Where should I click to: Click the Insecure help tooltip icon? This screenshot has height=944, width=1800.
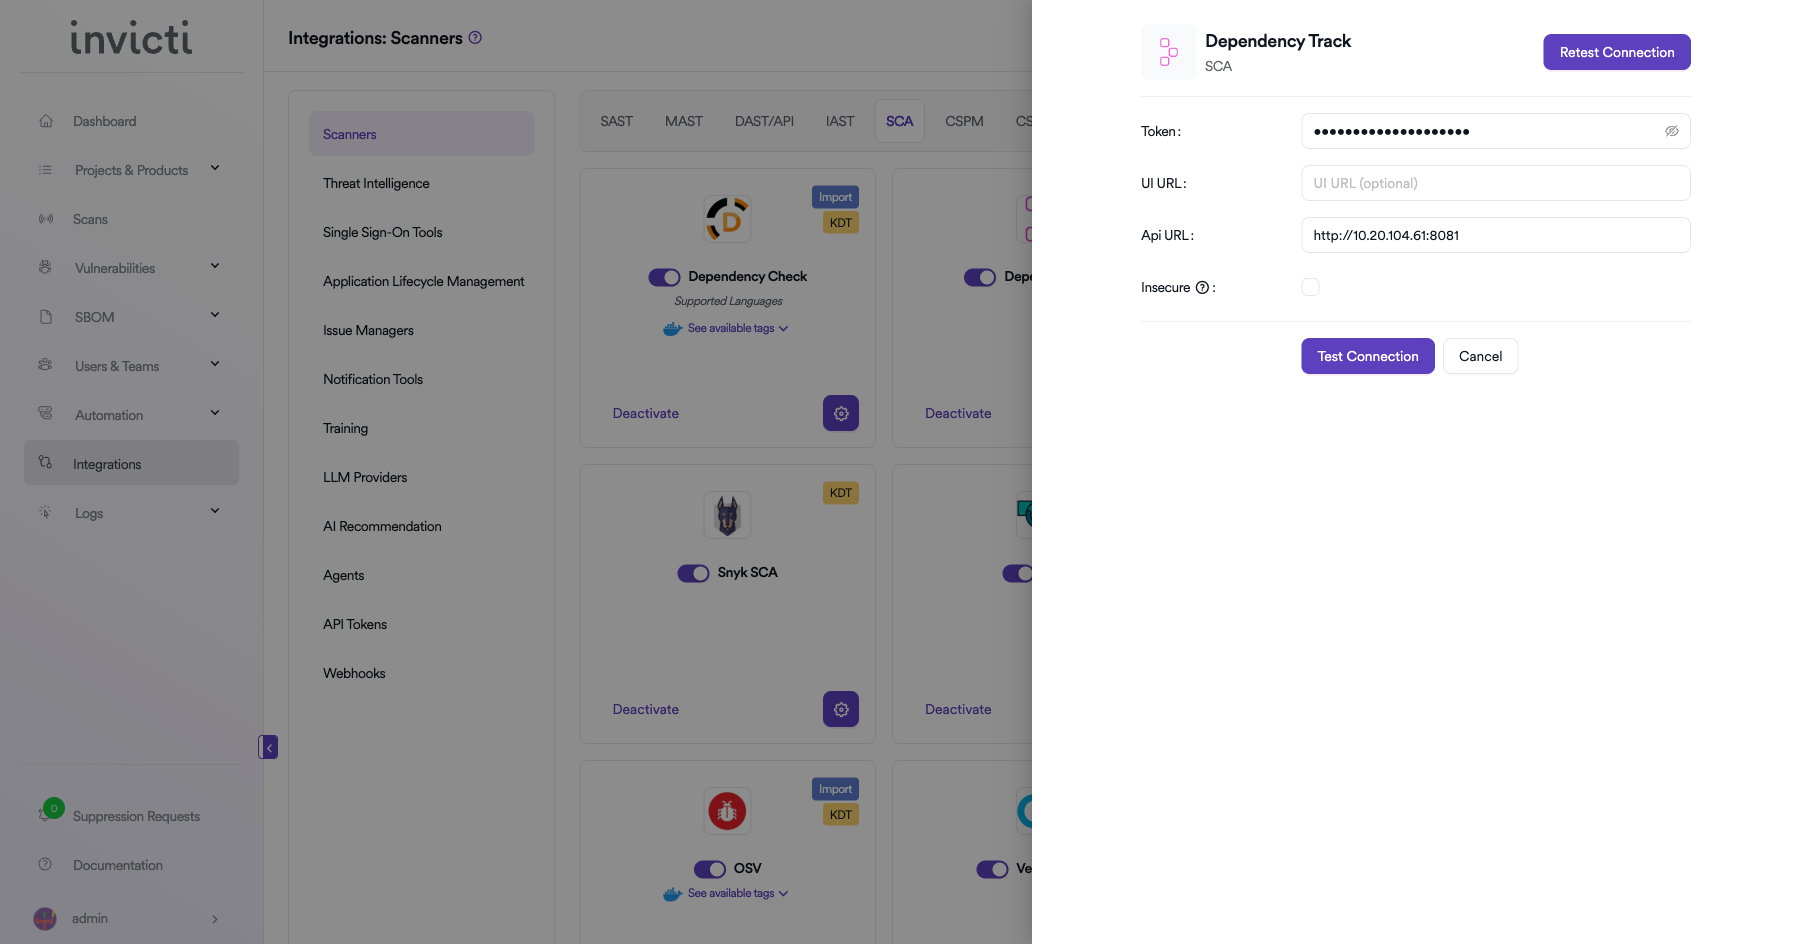pos(1202,288)
